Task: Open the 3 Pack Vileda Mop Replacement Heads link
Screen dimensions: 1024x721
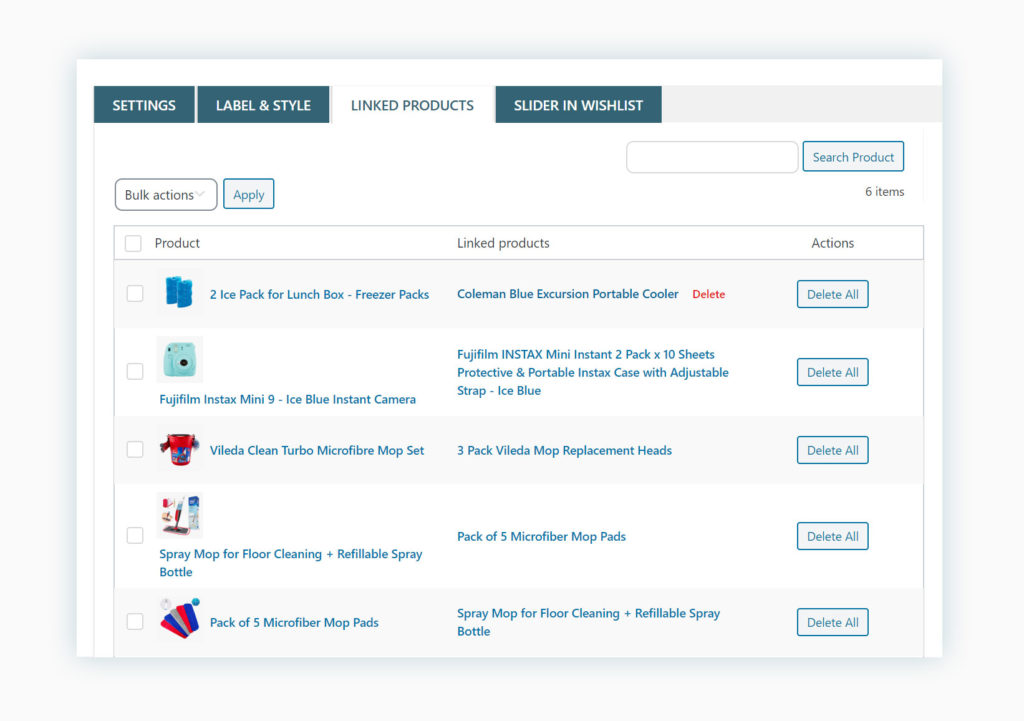Action: pos(564,450)
